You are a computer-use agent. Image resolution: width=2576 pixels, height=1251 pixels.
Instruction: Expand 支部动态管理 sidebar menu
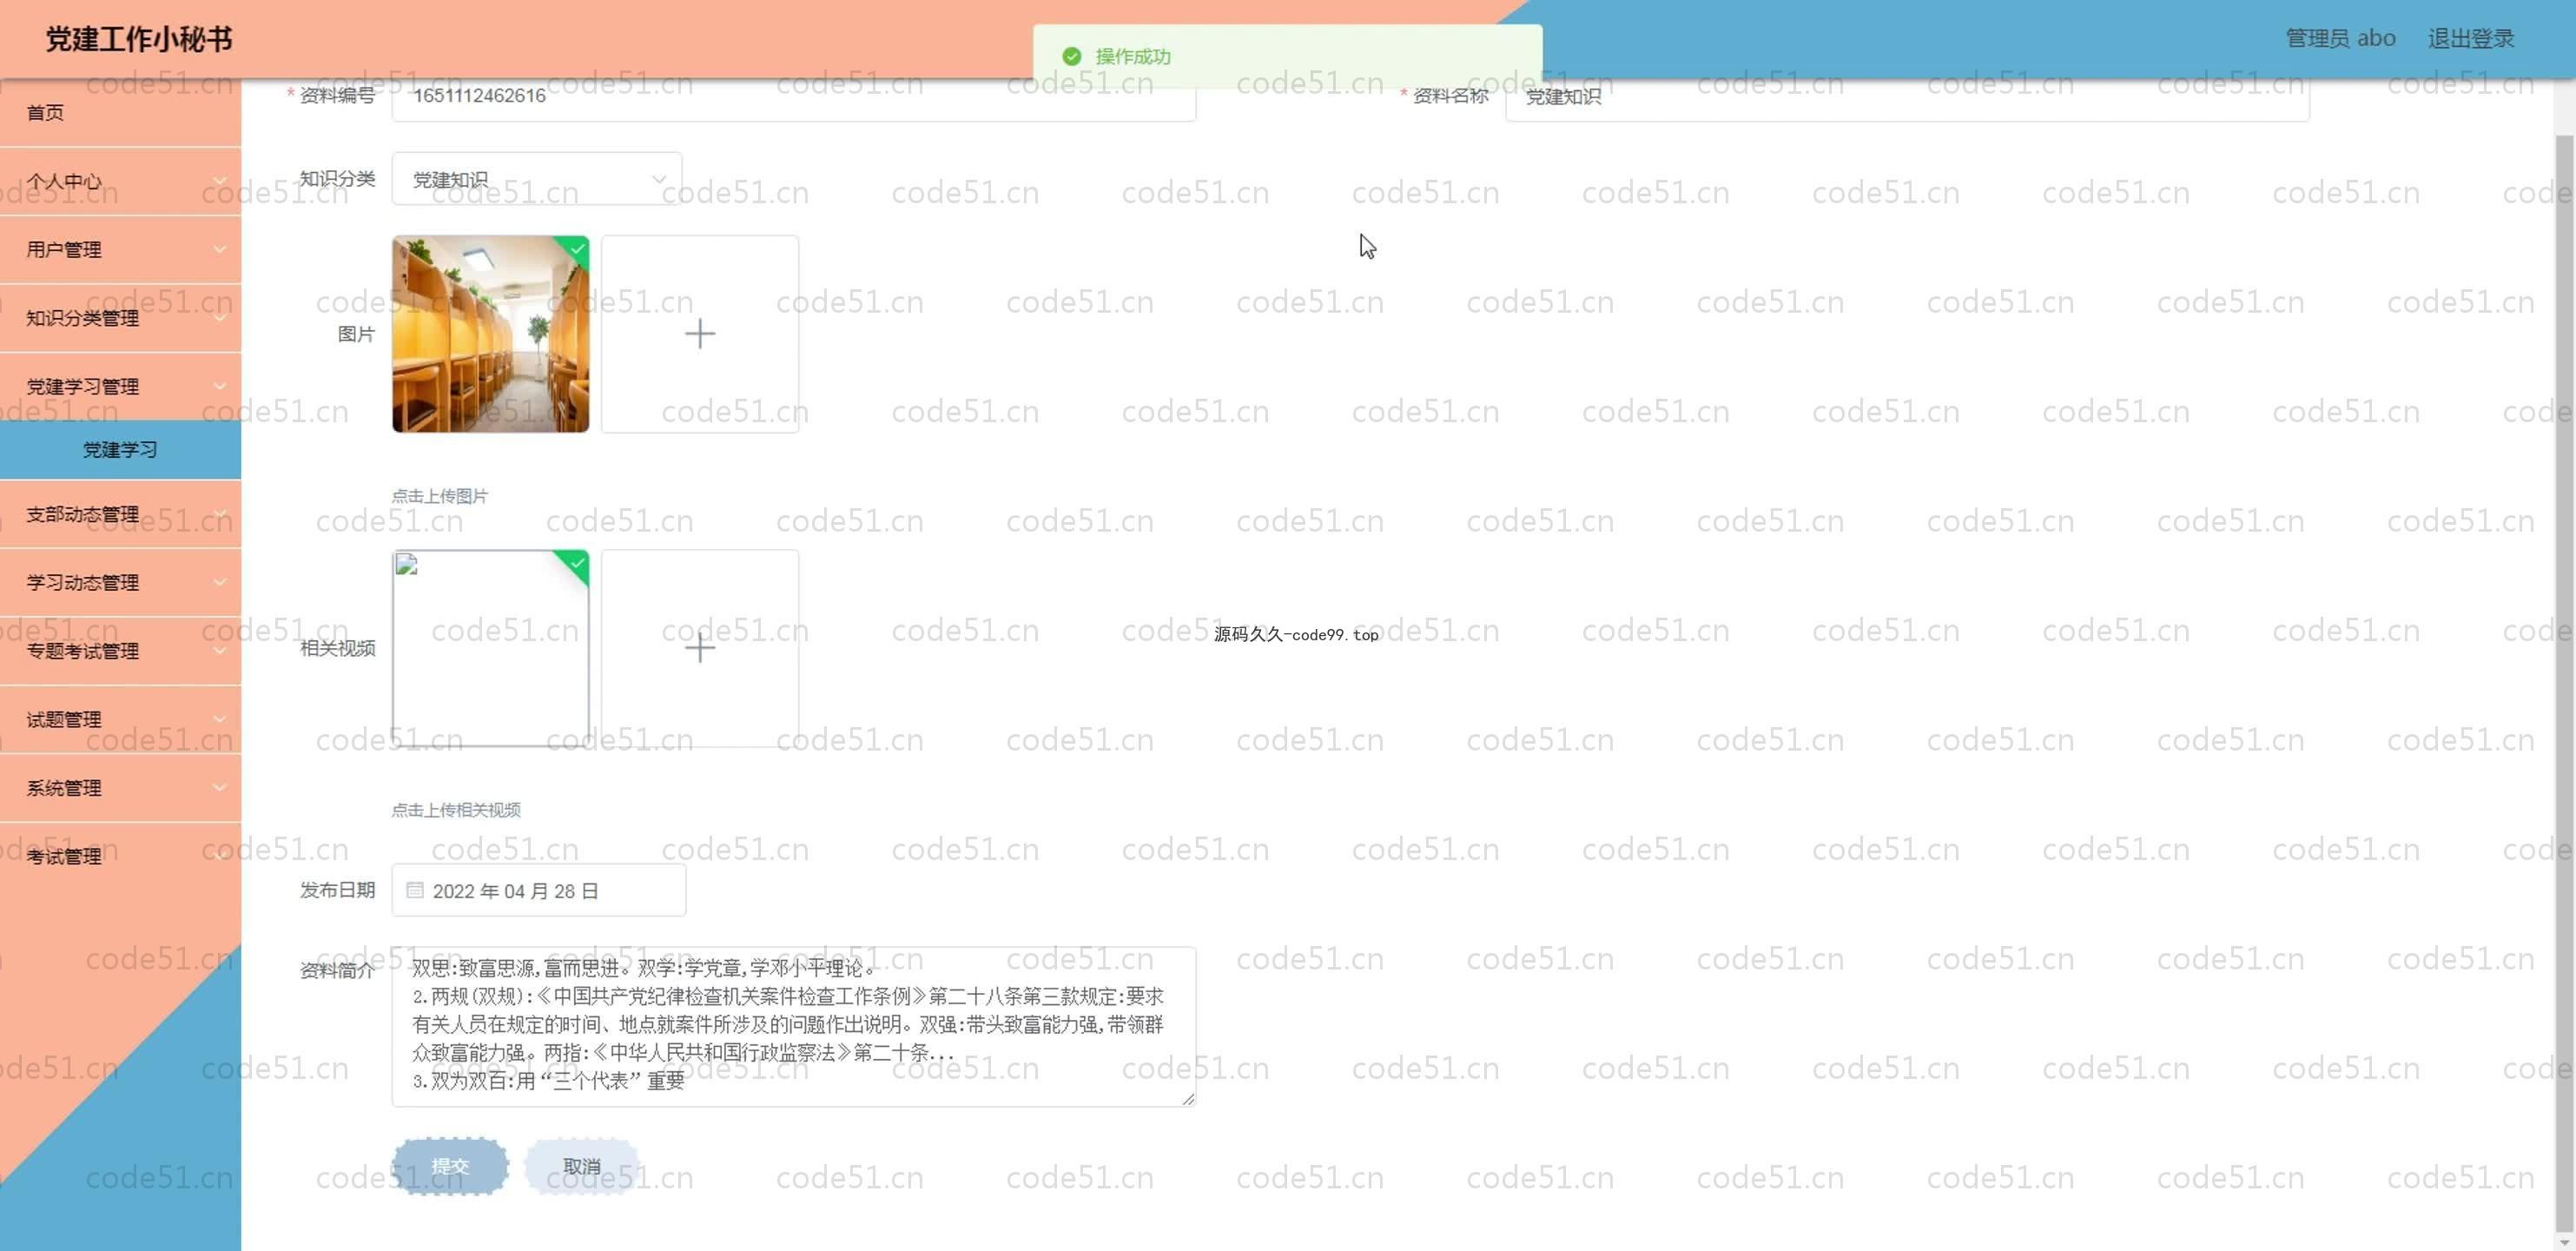pyautogui.click(x=120, y=514)
